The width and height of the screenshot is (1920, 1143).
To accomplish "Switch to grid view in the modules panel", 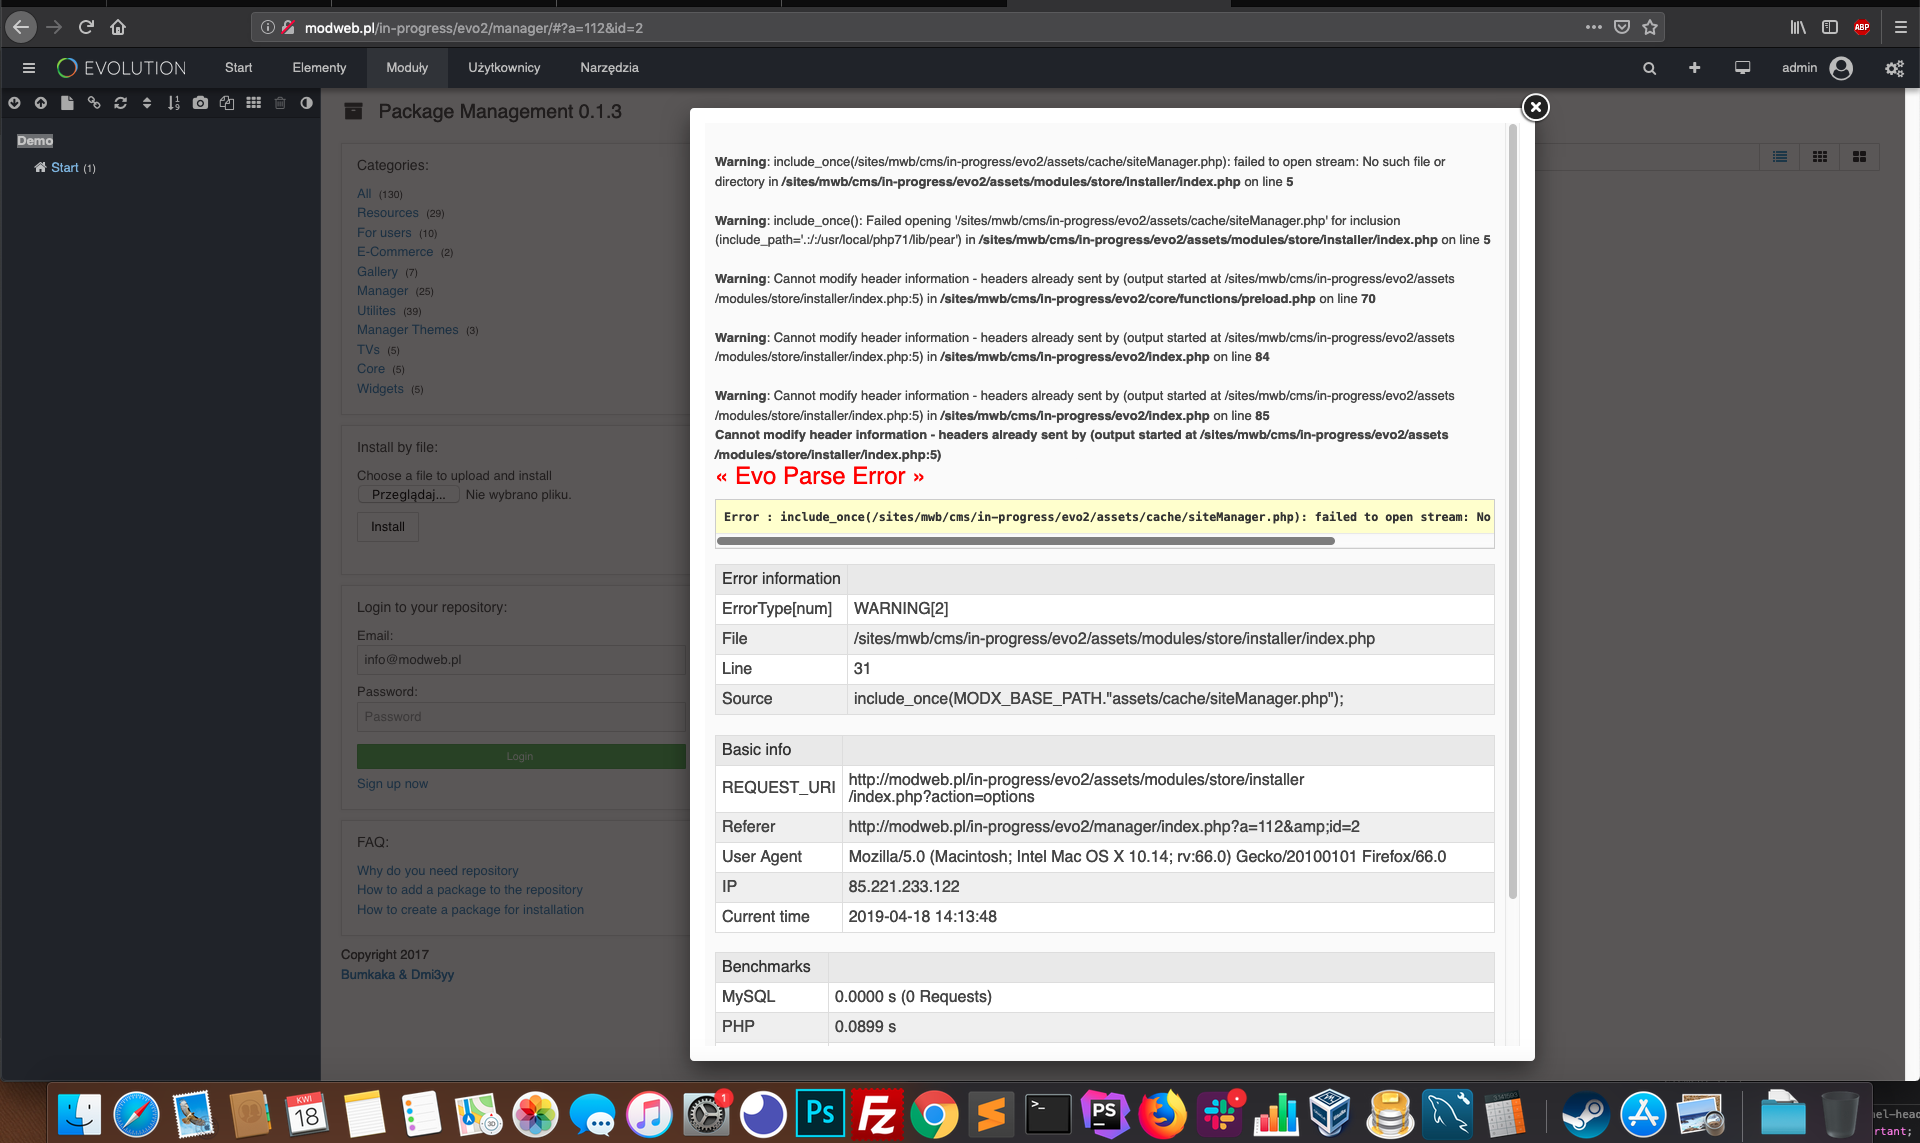I will [1820, 157].
